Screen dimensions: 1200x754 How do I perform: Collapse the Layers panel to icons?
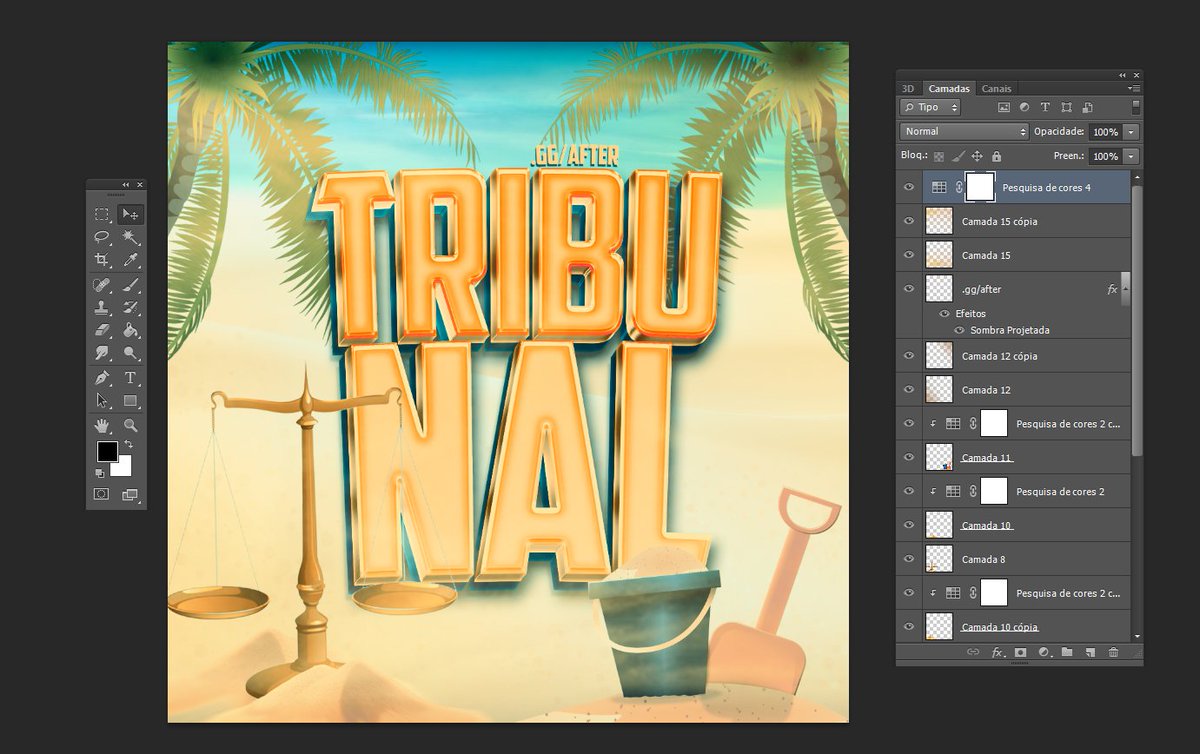click(1122, 75)
